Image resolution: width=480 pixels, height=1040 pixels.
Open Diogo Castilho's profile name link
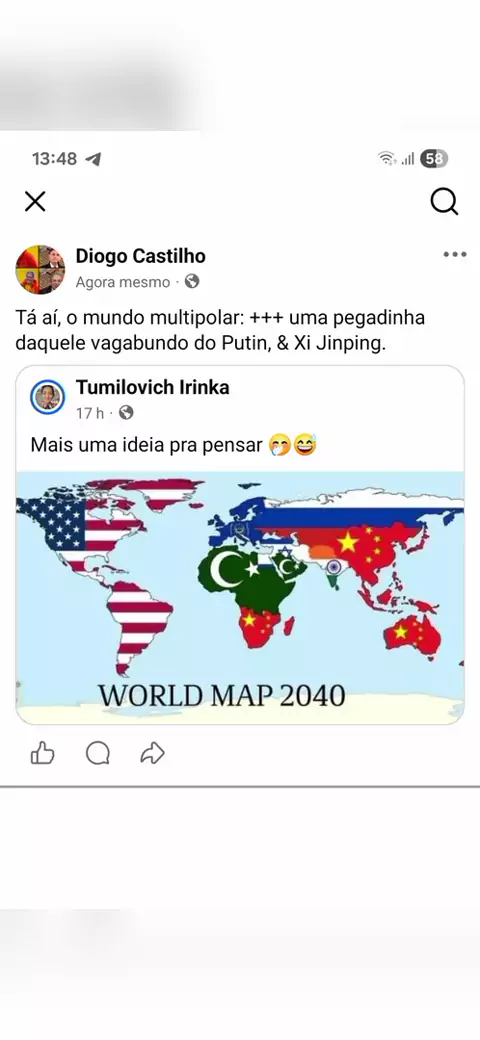click(141, 256)
